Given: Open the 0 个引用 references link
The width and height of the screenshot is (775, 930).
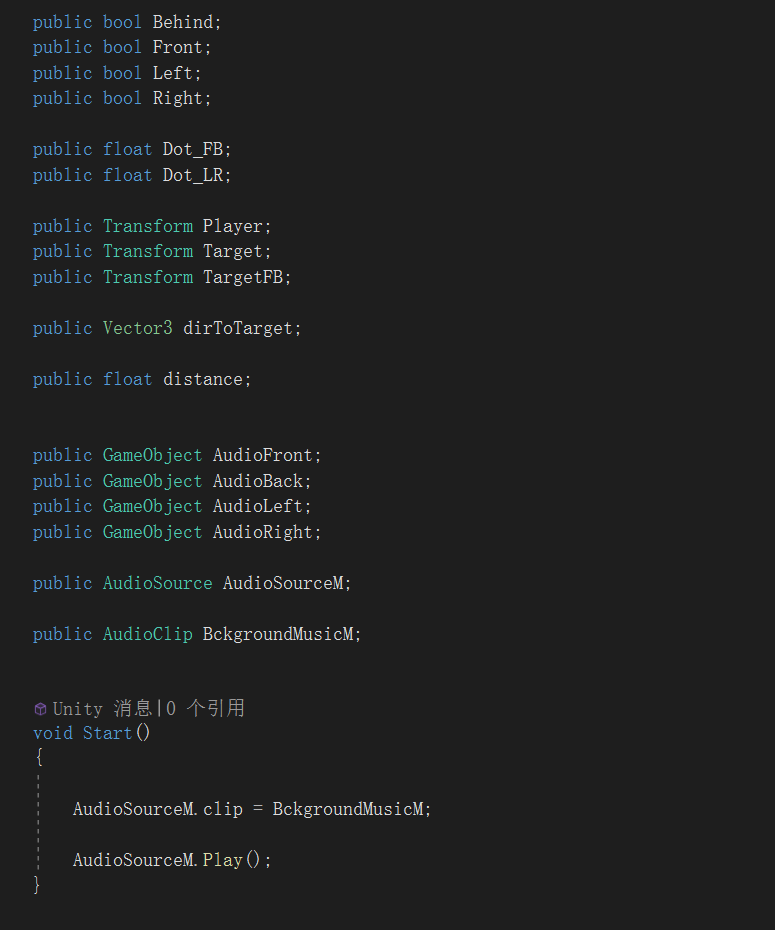Looking at the screenshot, I should click(x=205, y=709).
